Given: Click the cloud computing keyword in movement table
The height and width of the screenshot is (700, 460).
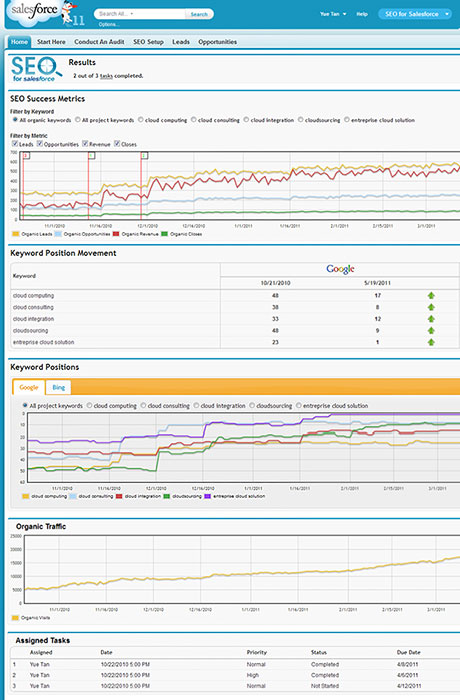Looking at the screenshot, I should tap(33, 296).
